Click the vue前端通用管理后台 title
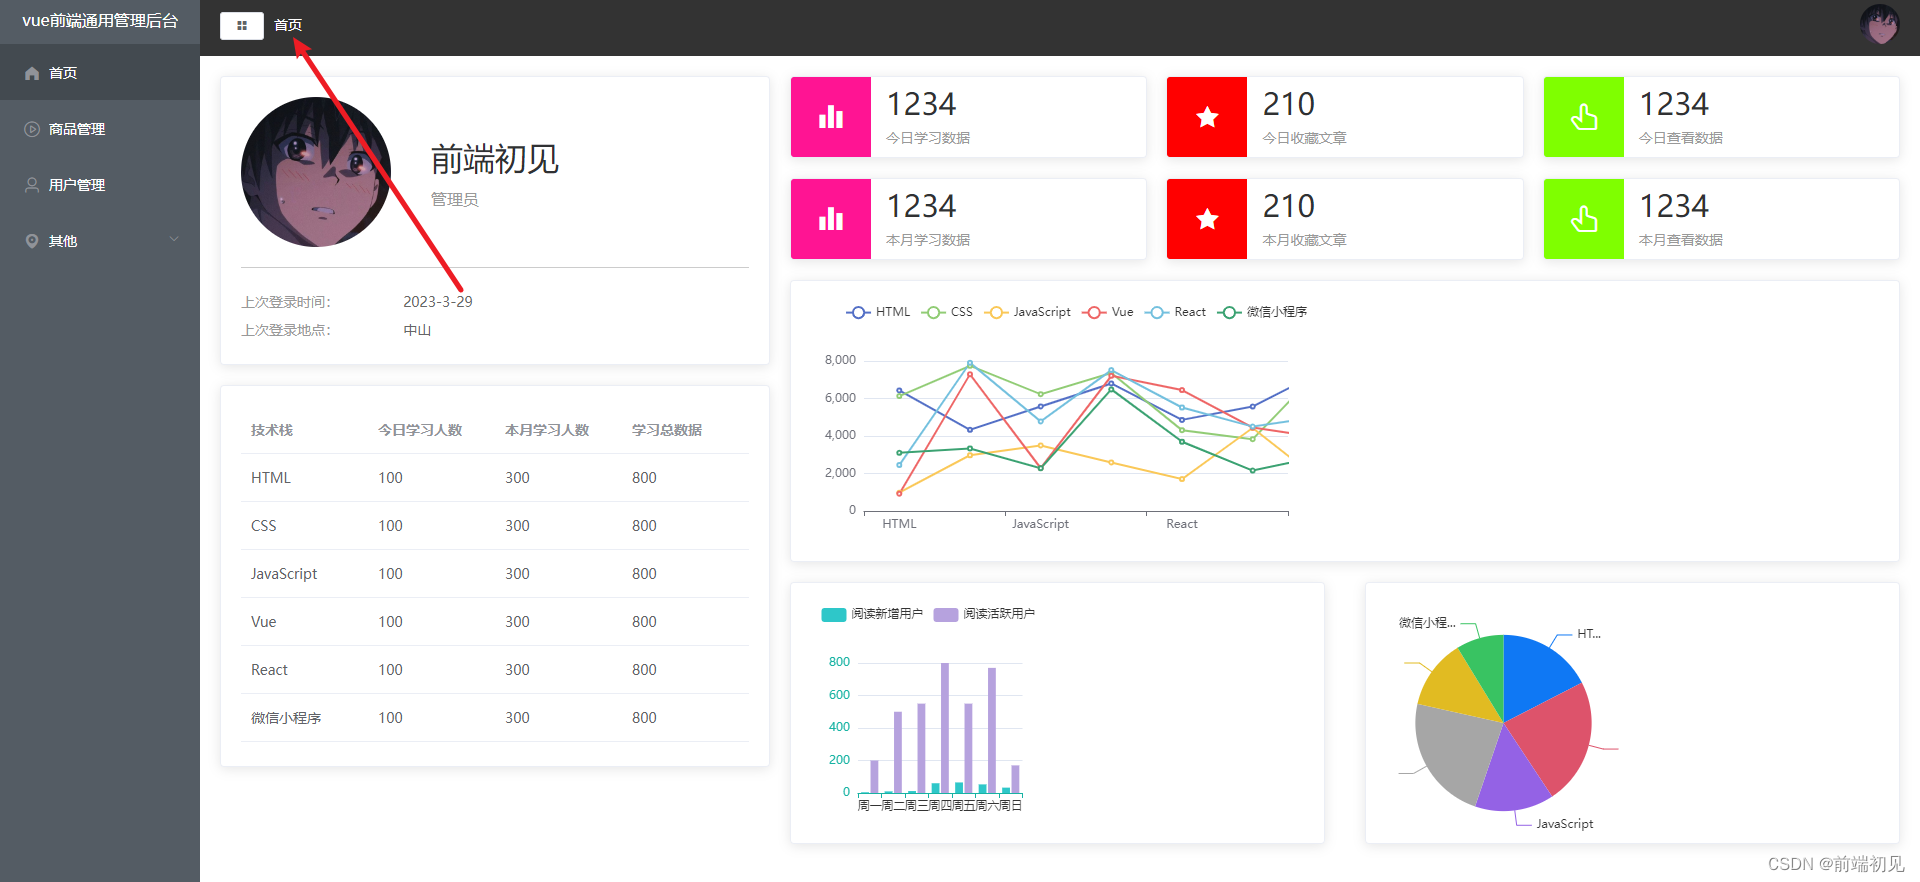The height and width of the screenshot is (882, 1920). pos(100,21)
